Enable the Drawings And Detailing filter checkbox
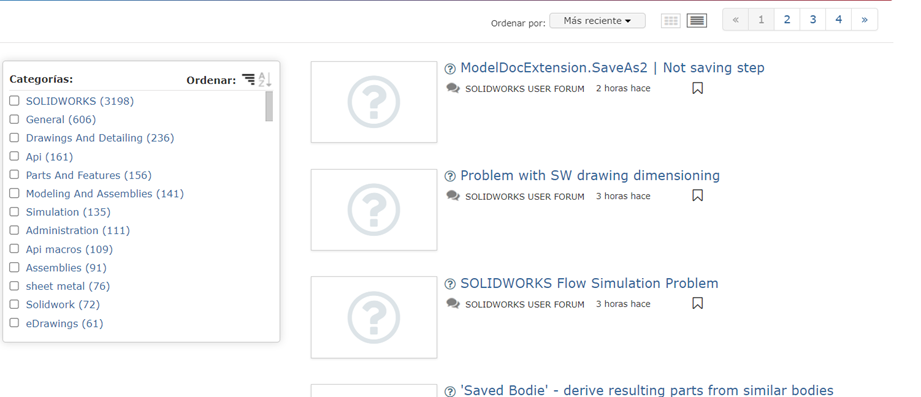Image resolution: width=921 pixels, height=397 pixels. tap(14, 138)
